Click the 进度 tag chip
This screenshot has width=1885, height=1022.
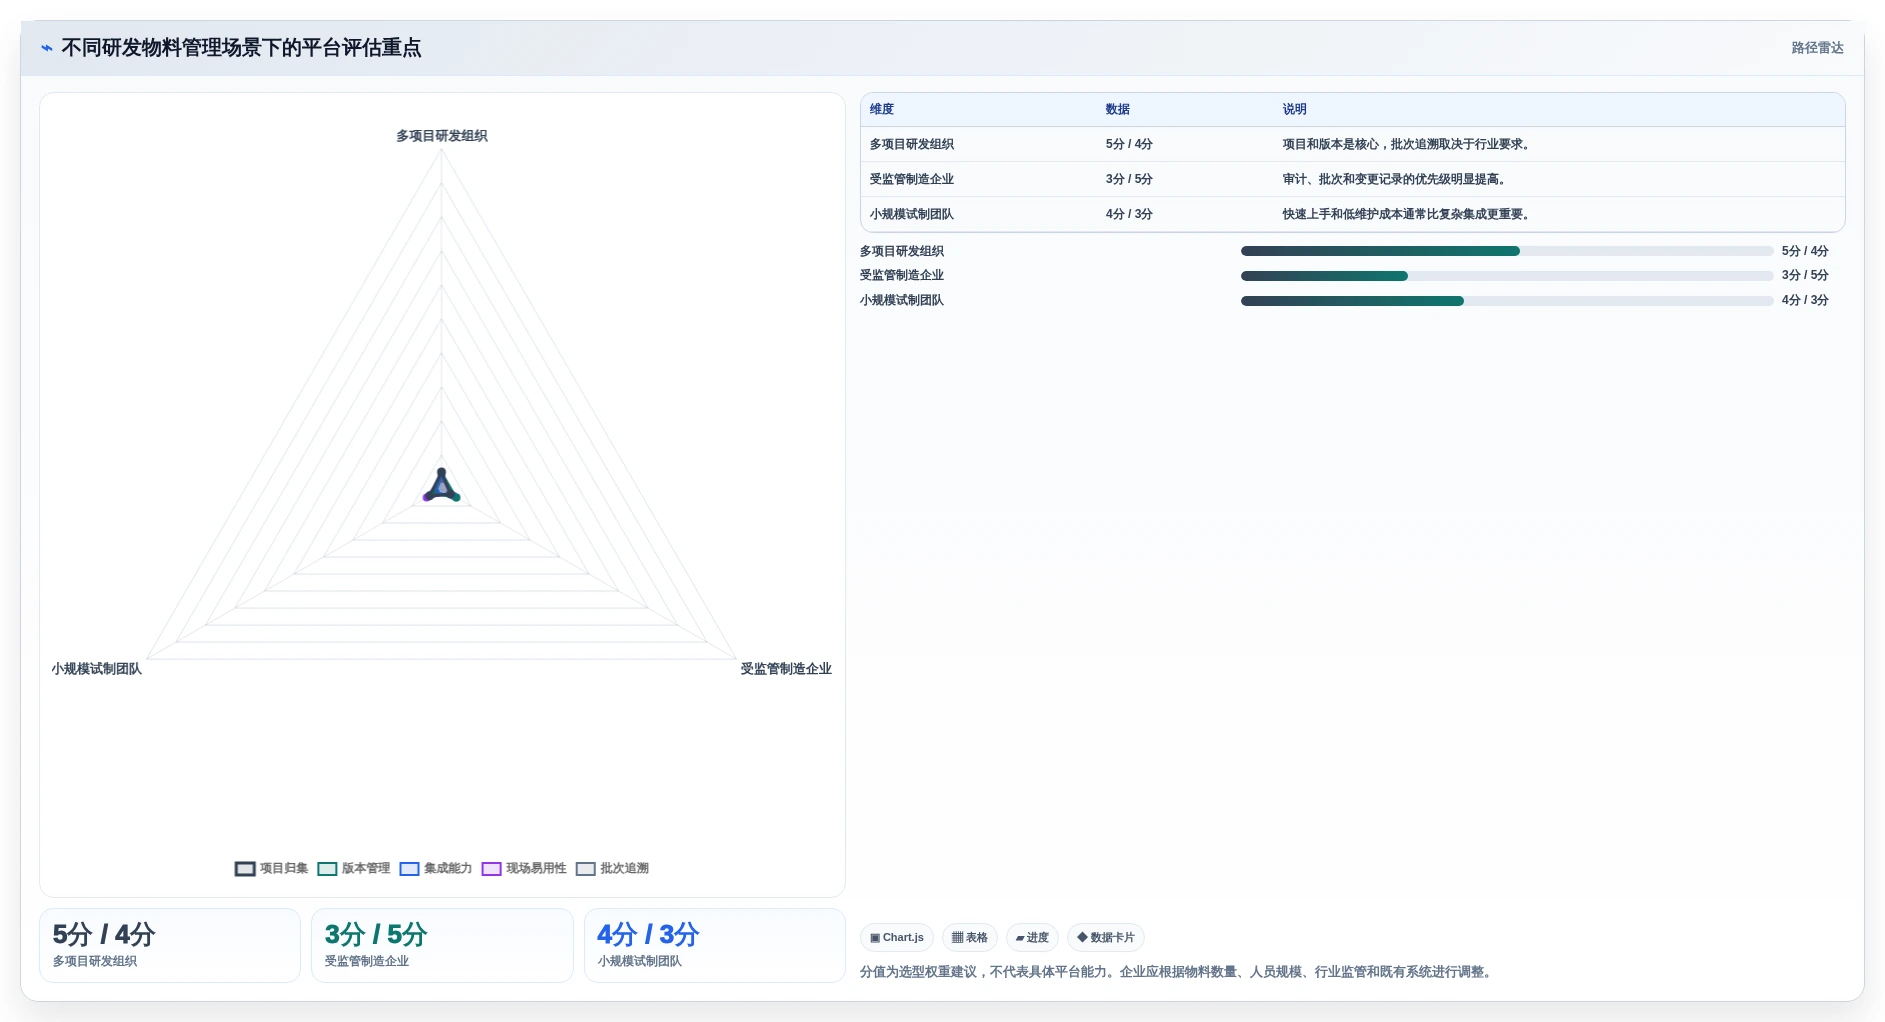1032,938
